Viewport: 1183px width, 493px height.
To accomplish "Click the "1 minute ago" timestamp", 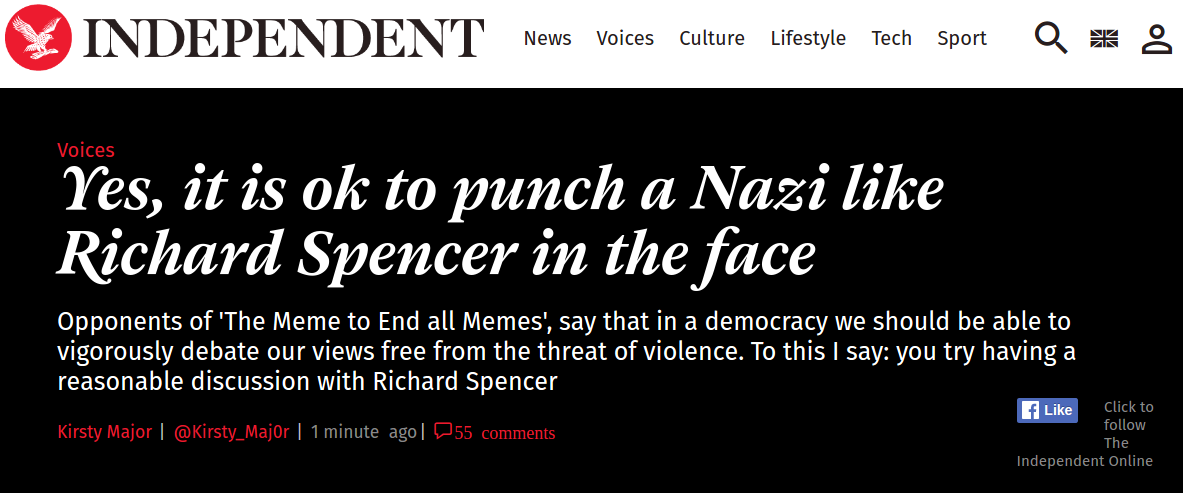I will click(363, 432).
